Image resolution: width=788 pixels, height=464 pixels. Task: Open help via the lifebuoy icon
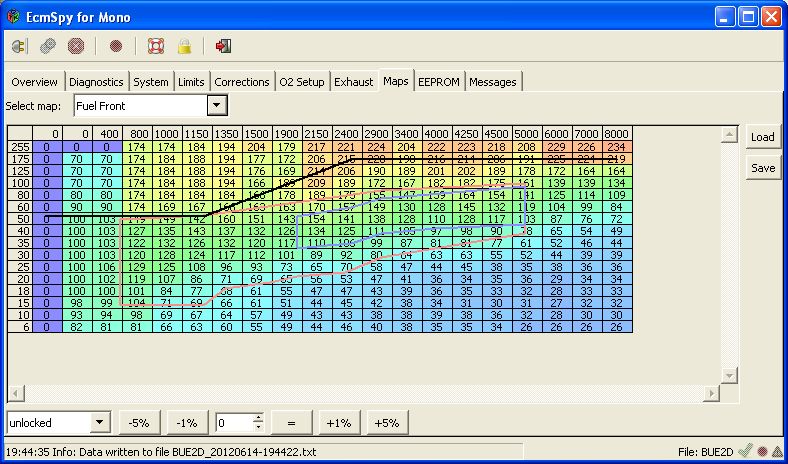(155, 46)
